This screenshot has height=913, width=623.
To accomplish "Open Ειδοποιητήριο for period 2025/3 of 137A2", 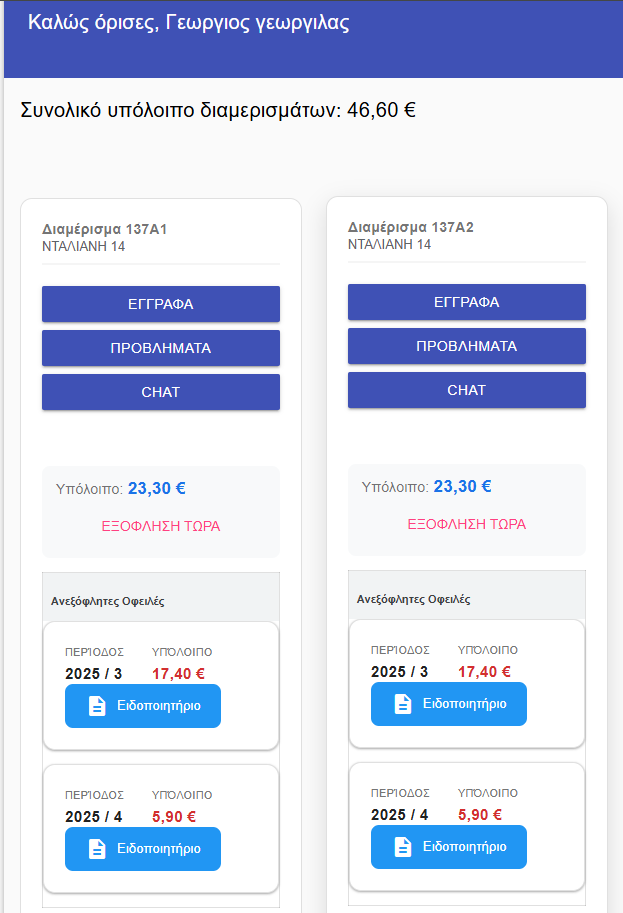I will (x=448, y=704).
